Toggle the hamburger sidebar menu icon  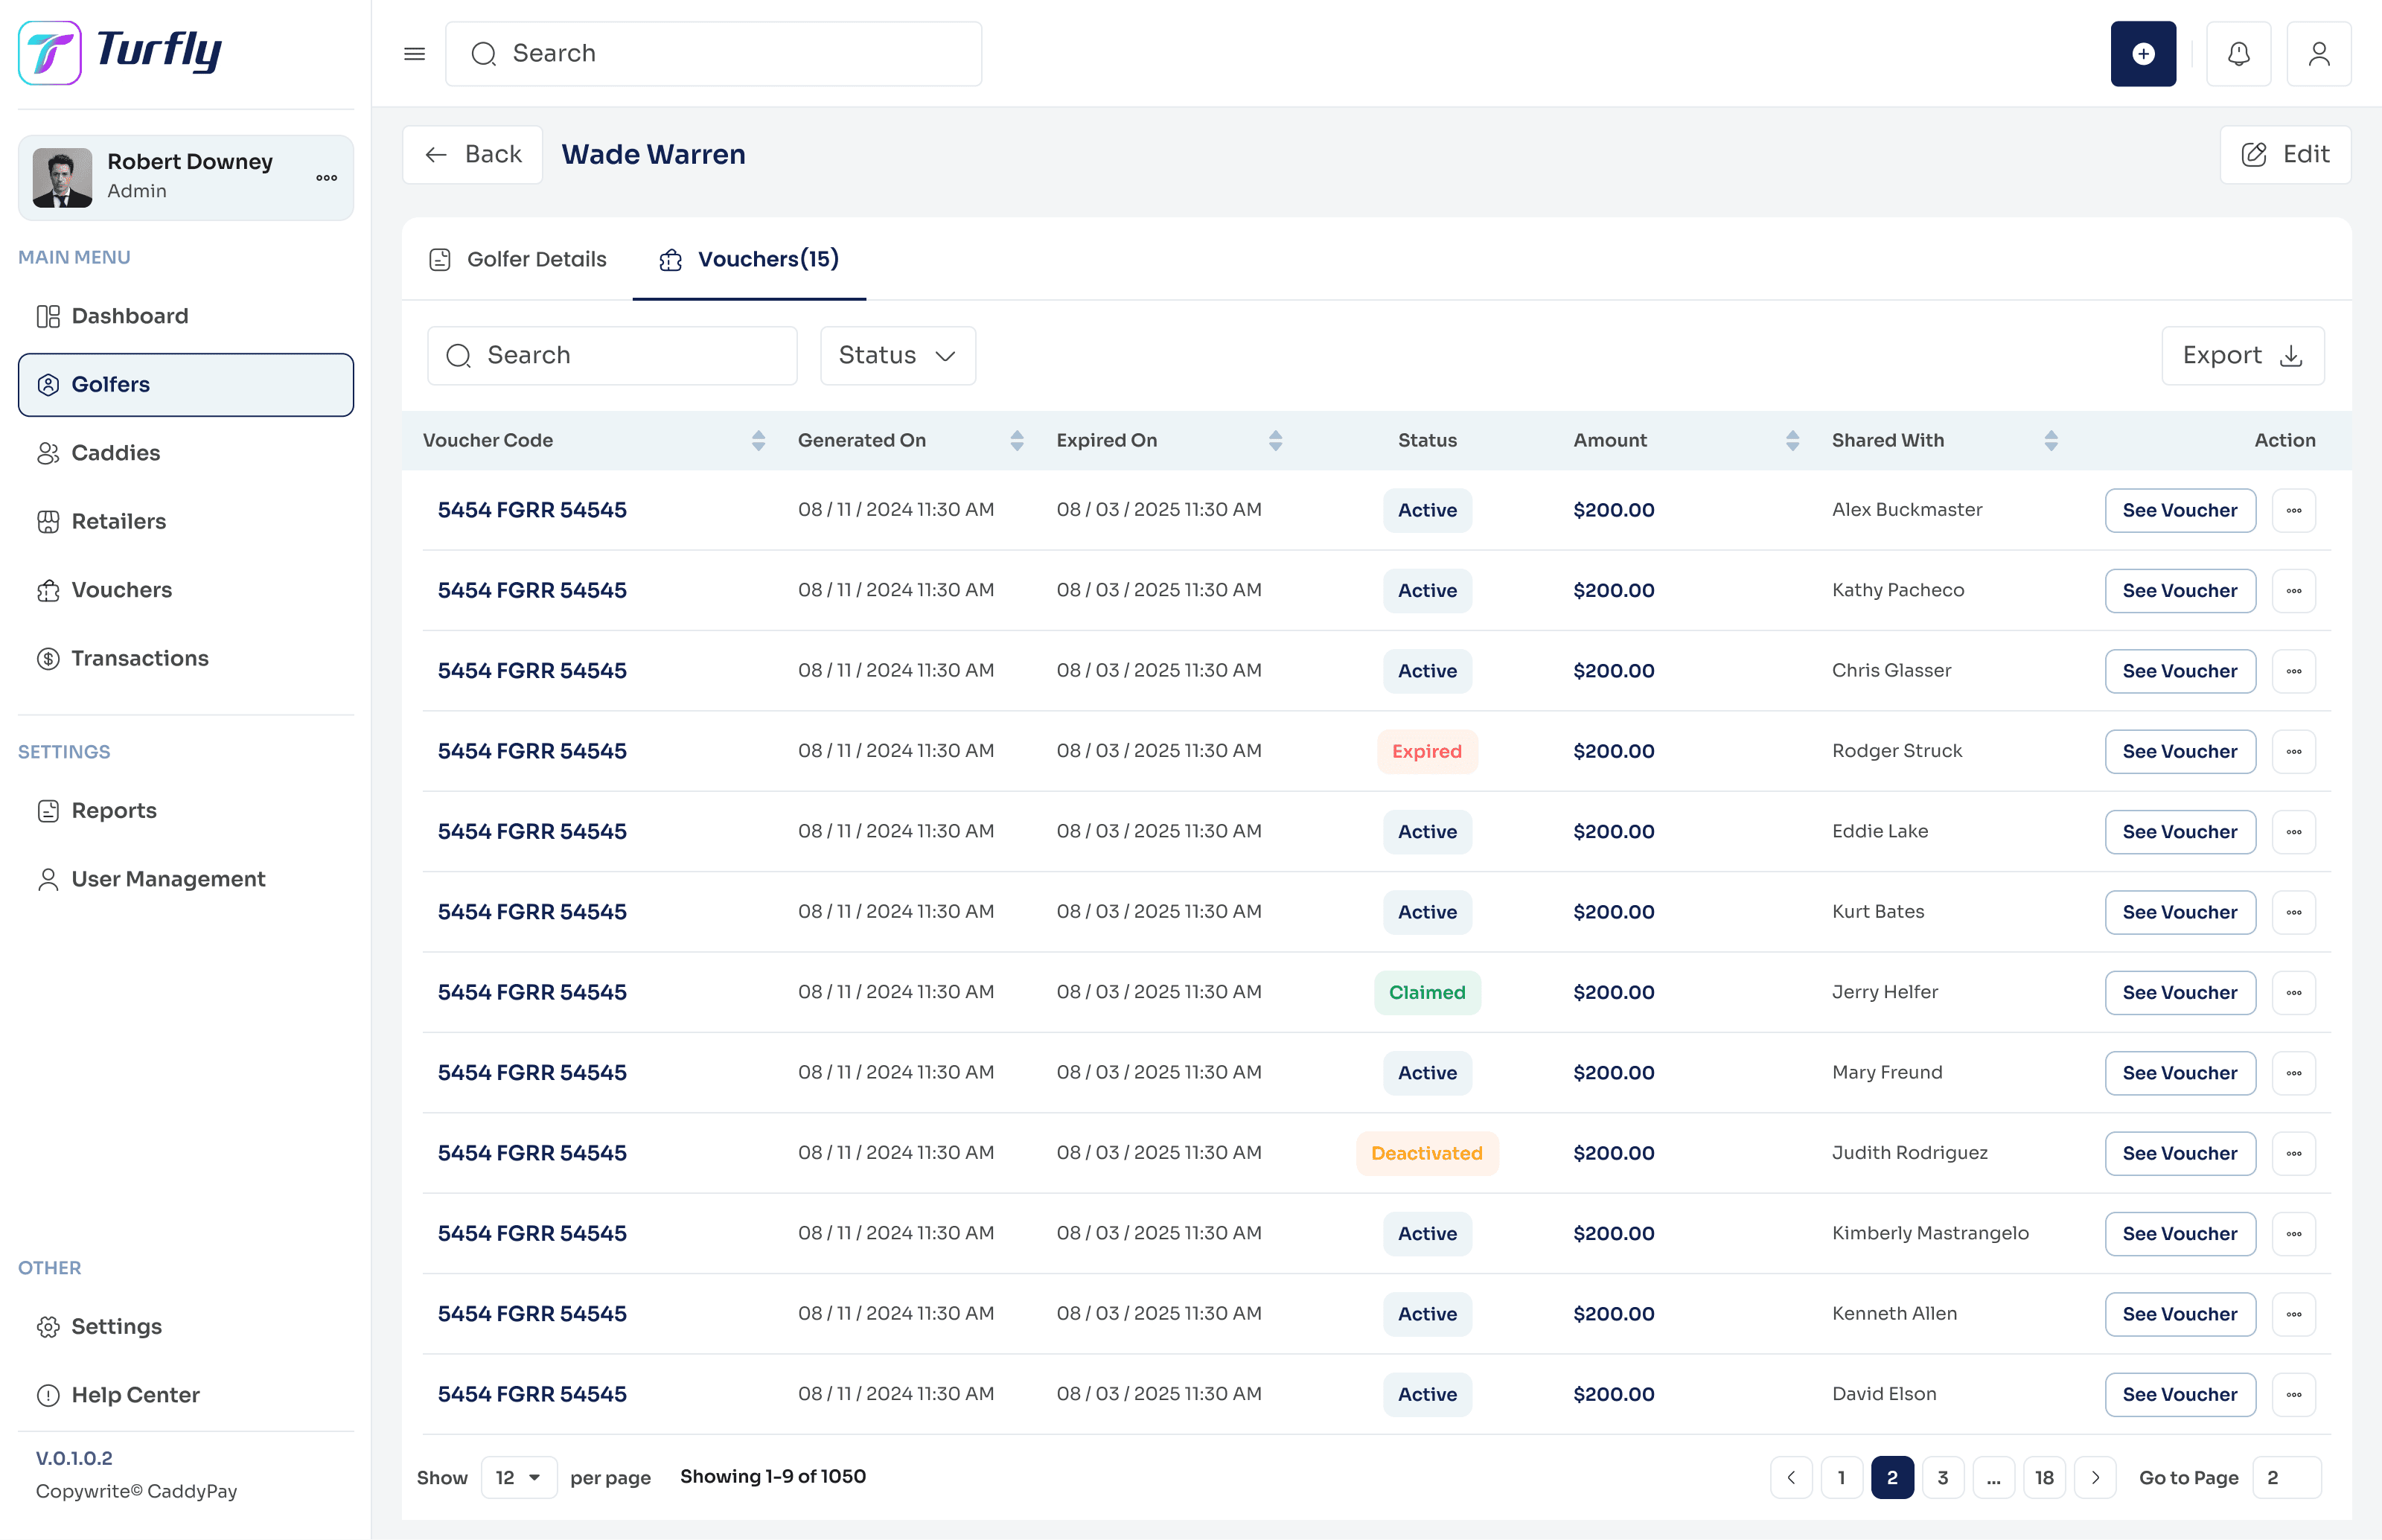[414, 54]
